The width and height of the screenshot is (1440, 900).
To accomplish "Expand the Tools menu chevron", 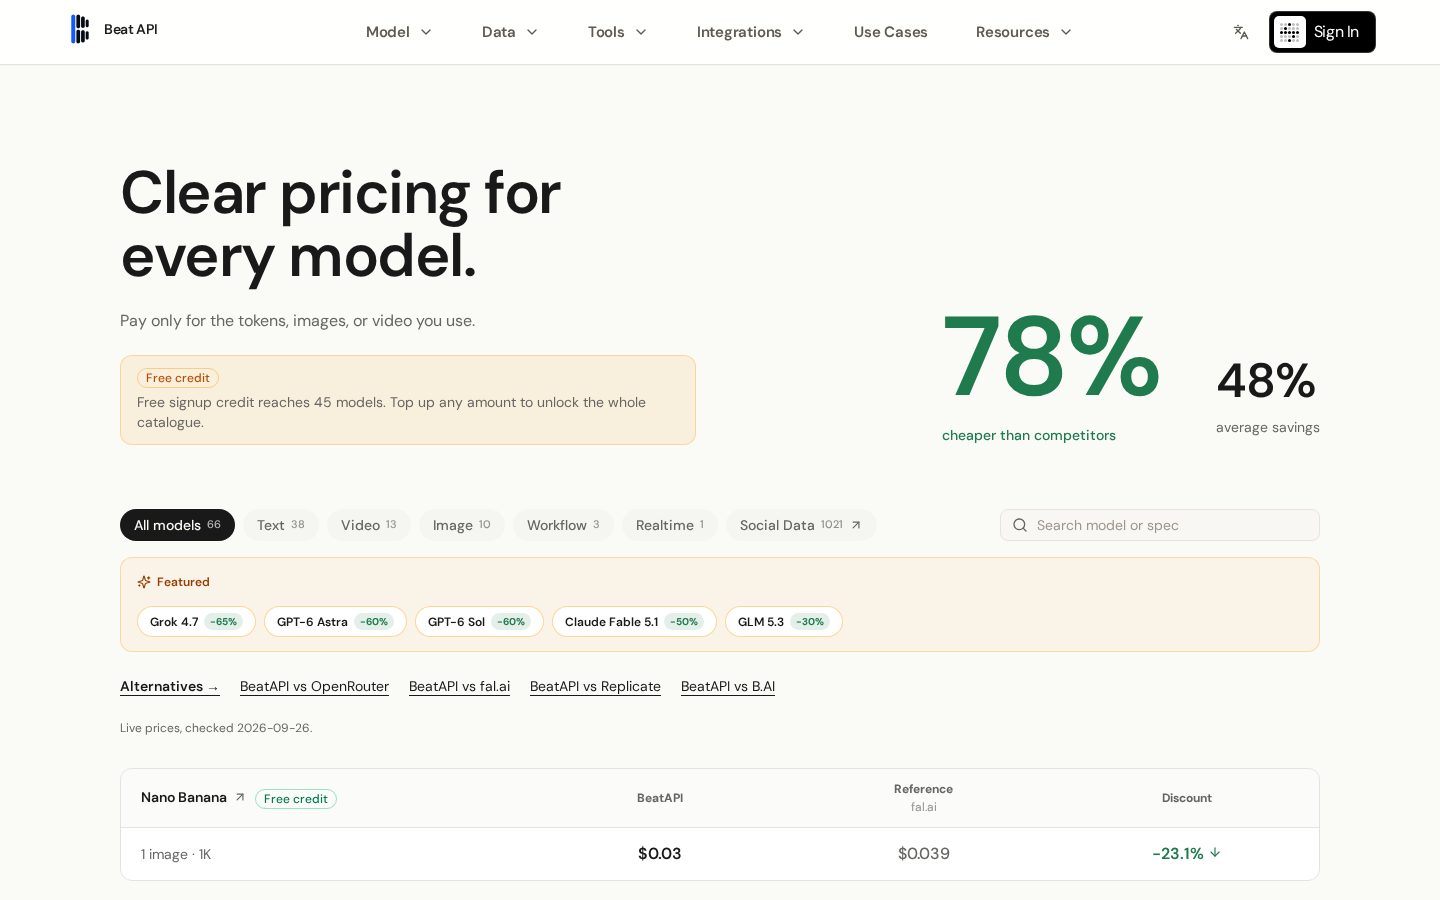I will click(x=641, y=32).
